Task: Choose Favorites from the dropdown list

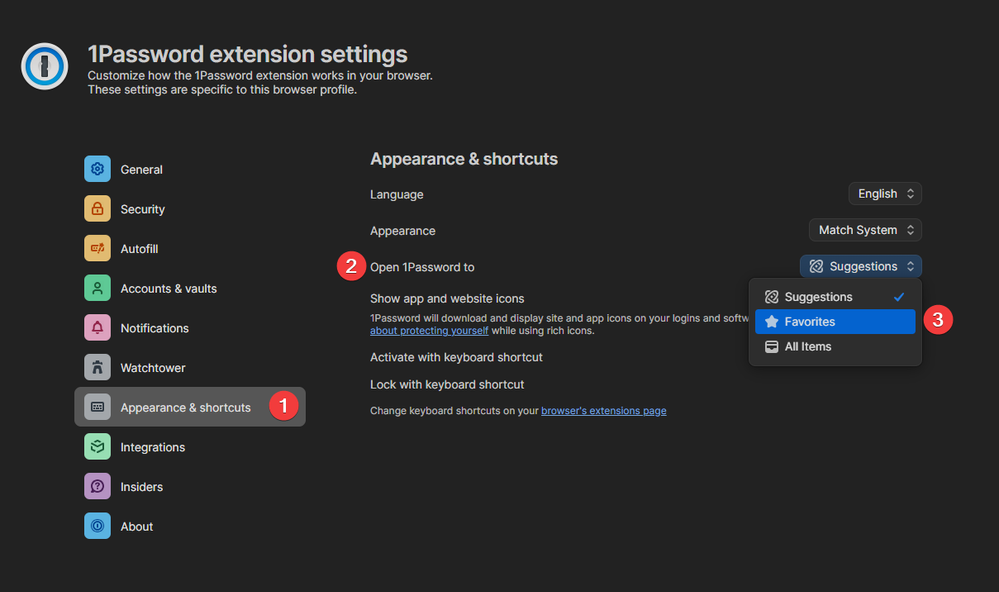Action: (x=834, y=322)
